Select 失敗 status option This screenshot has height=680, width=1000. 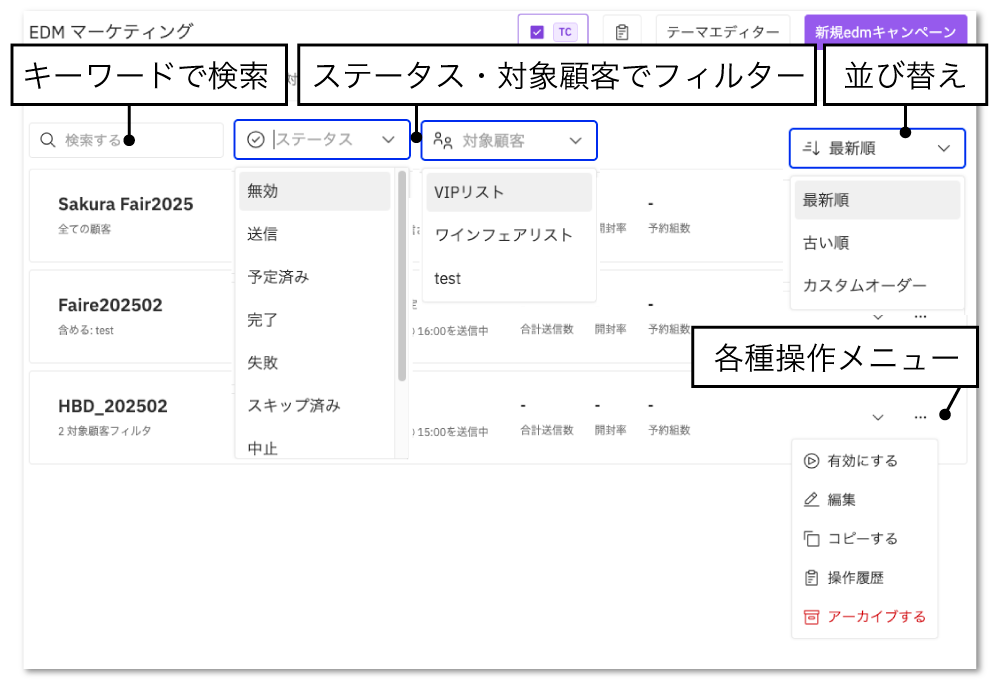pos(314,362)
